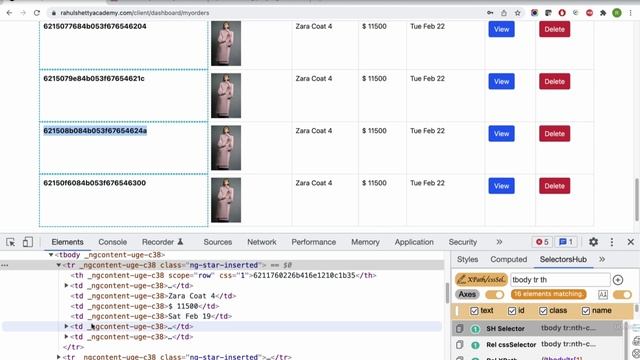Expand the first td node under th
The height and width of the screenshot is (360, 640).
(67, 285)
